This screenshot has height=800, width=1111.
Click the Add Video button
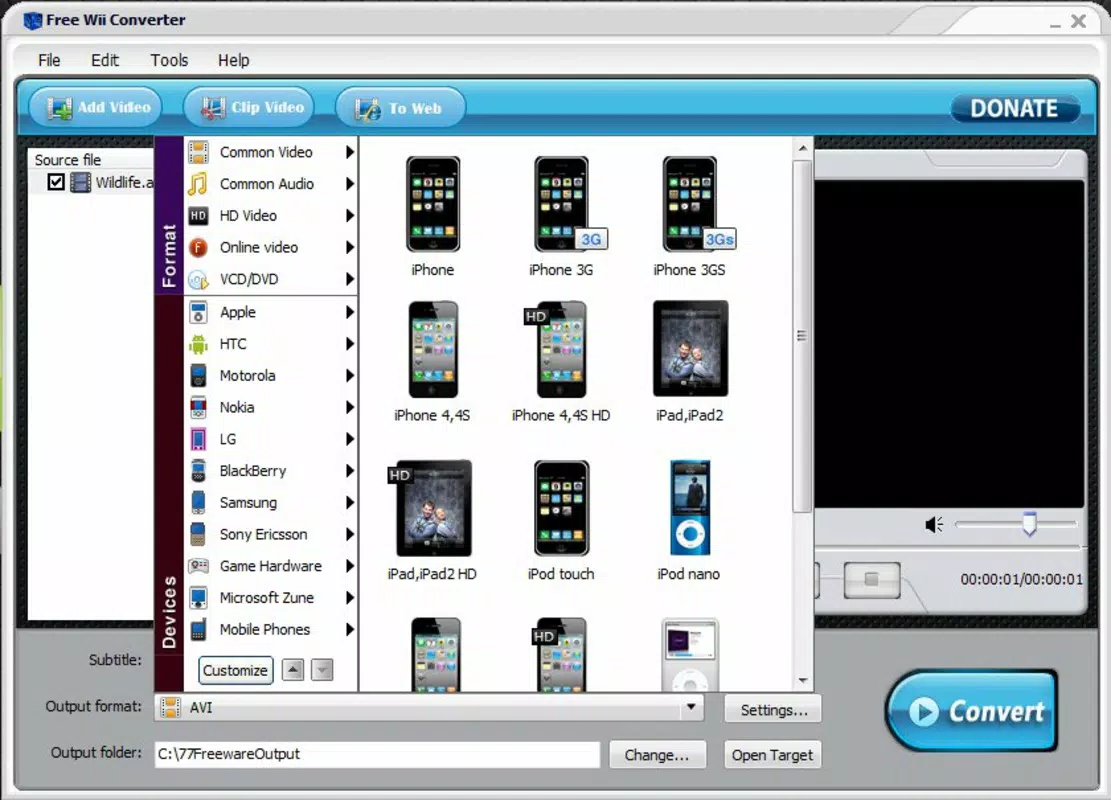click(x=96, y=108)
